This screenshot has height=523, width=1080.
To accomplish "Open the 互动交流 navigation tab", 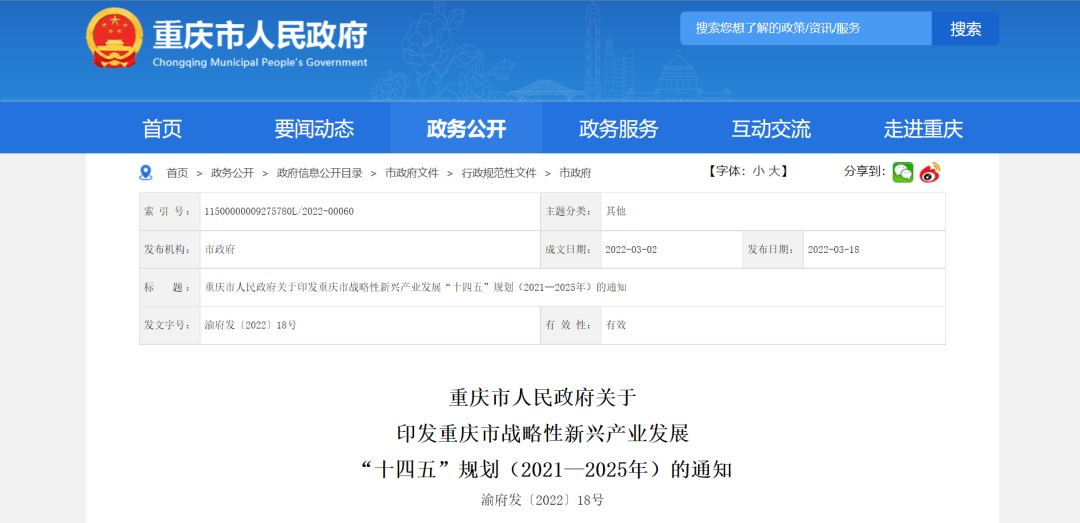I will point(771,128).
